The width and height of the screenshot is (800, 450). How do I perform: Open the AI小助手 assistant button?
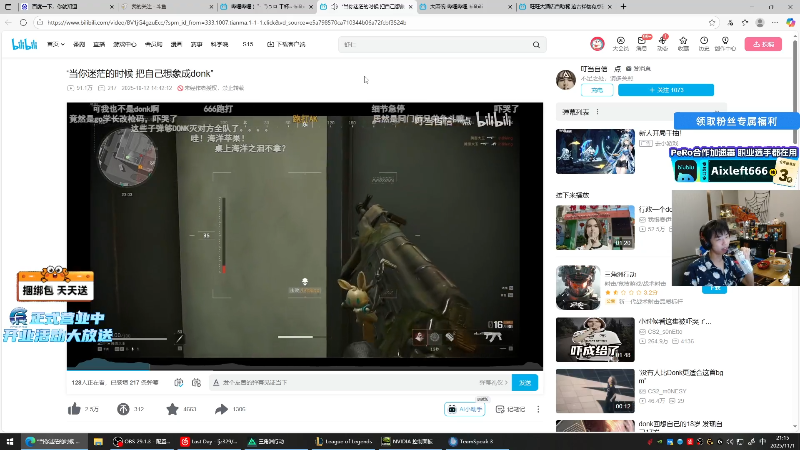pyautogui.click(x=465, y=409)
